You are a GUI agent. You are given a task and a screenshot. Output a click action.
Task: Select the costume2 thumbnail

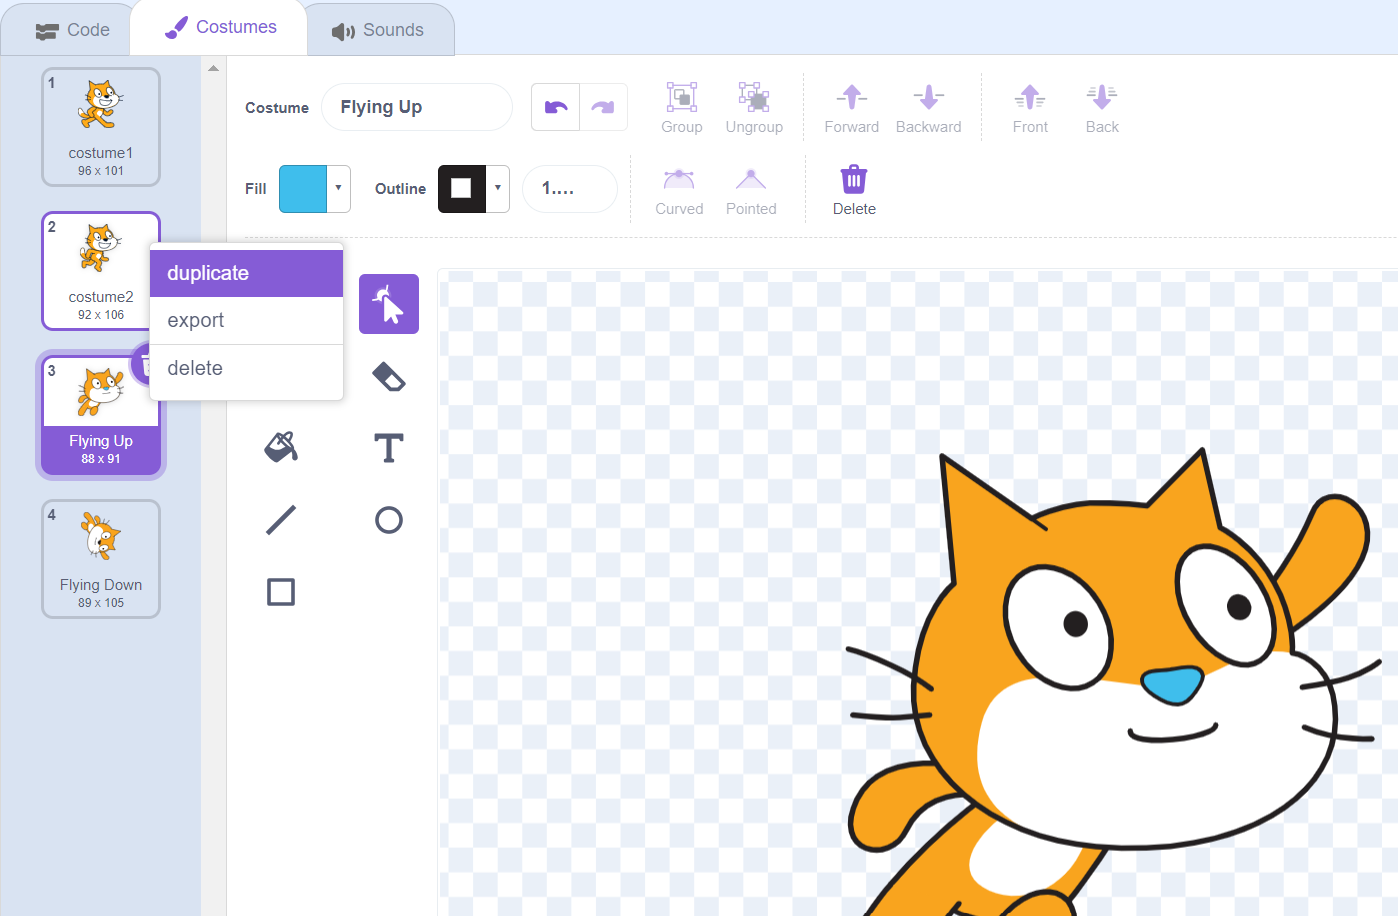(x=101, y=271)
